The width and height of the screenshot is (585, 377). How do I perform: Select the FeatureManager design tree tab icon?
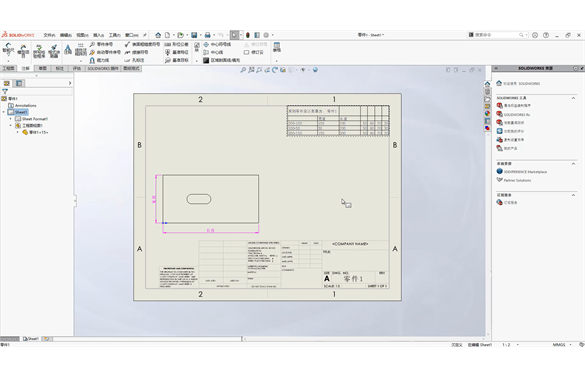click(x=7, y=83)
